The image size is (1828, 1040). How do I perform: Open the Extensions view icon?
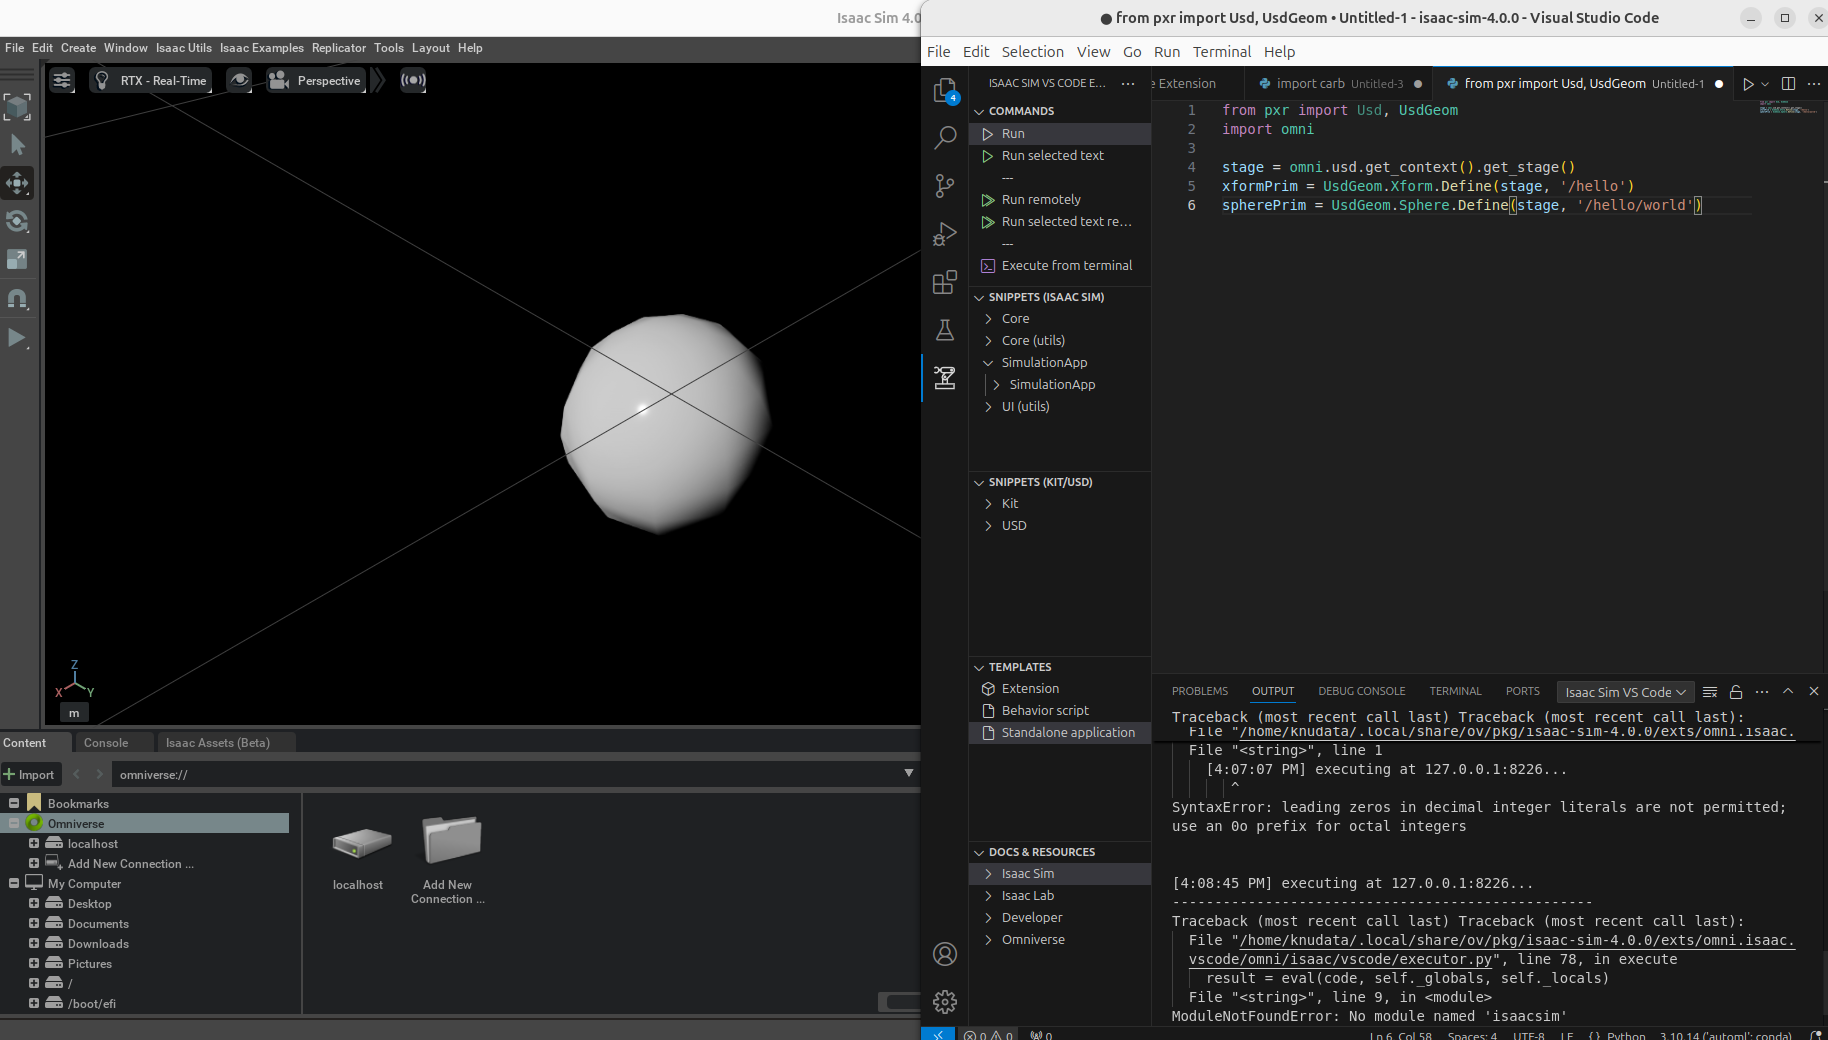coord(944,282)
